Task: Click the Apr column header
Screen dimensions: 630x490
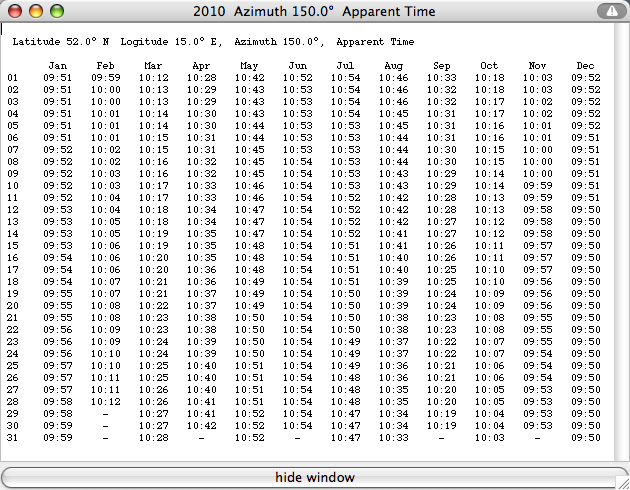Action: pyautogui.click(x=202, y=66)
